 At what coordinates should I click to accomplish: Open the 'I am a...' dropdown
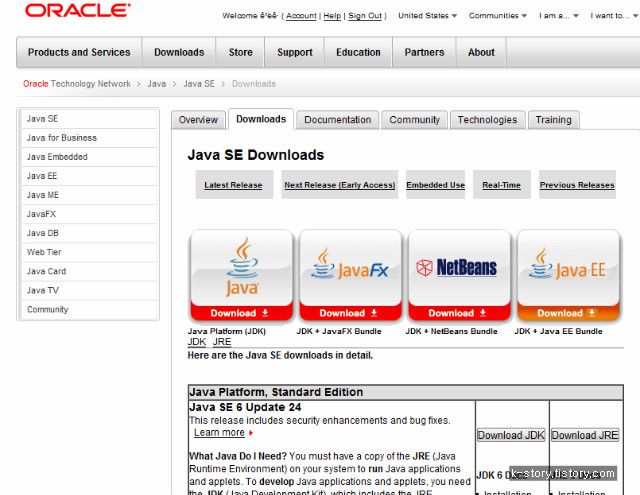pos(558,16)
